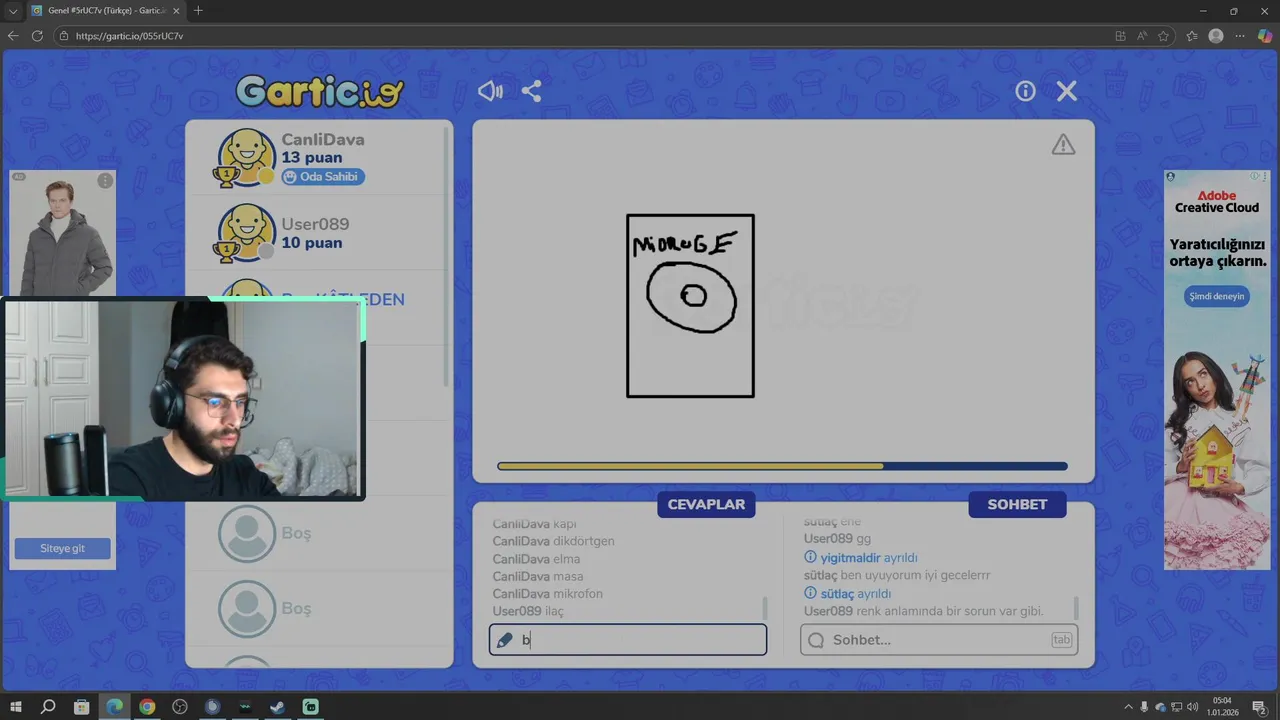Add page to favorites star icon

(x=1164, y=36)
